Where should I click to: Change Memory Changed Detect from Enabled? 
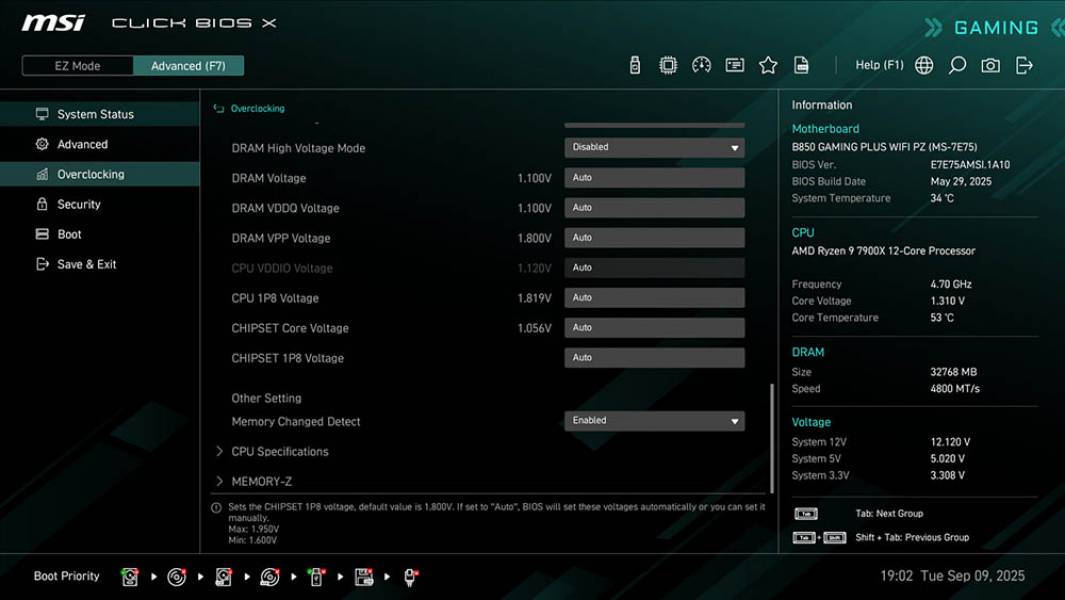(x=654, y=420)
